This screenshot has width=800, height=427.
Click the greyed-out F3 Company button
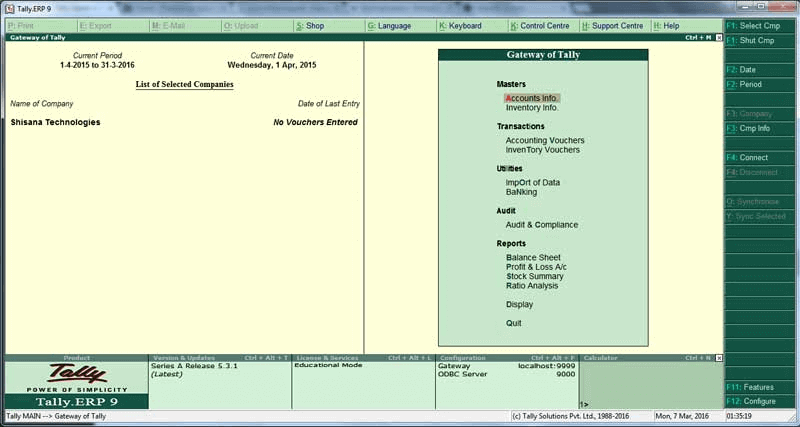point(759,114)
